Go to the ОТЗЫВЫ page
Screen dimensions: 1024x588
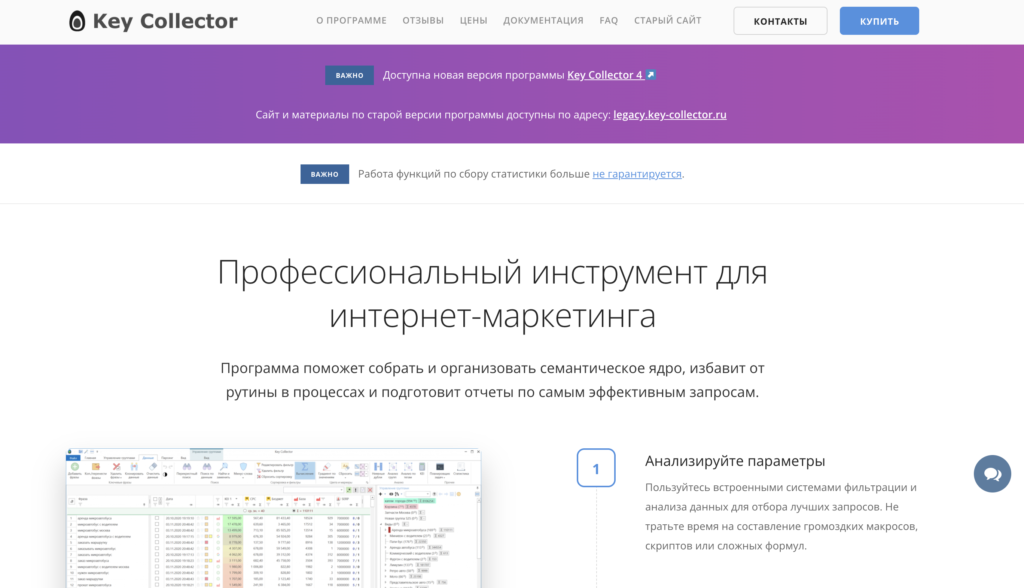(x=423, y=20)
